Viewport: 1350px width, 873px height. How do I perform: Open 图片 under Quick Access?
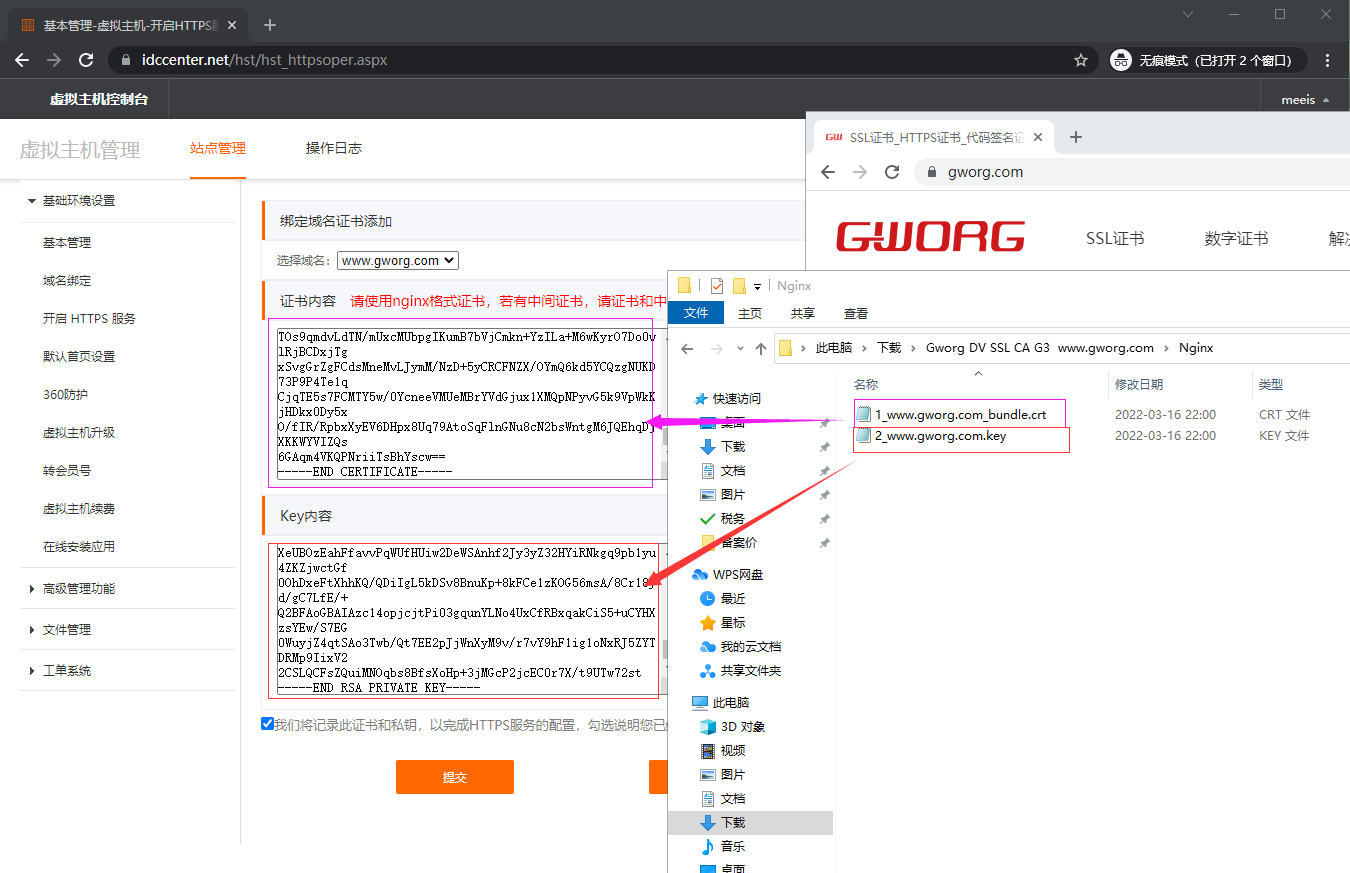(x=732, y=494)
